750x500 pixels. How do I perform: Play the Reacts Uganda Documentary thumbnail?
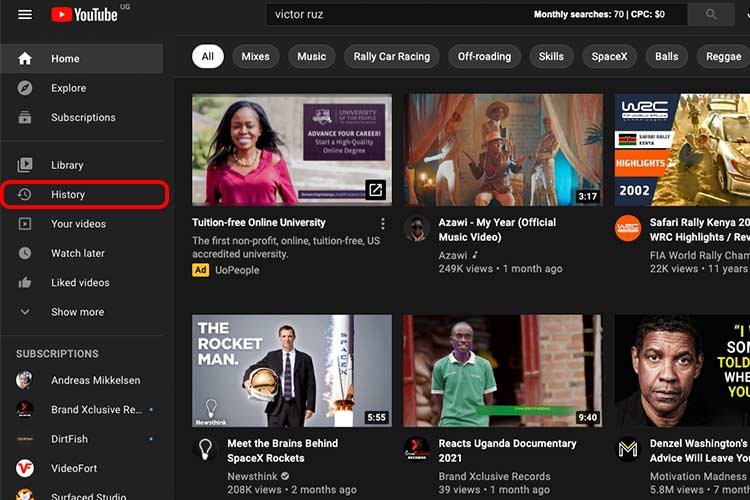(503, 371)
